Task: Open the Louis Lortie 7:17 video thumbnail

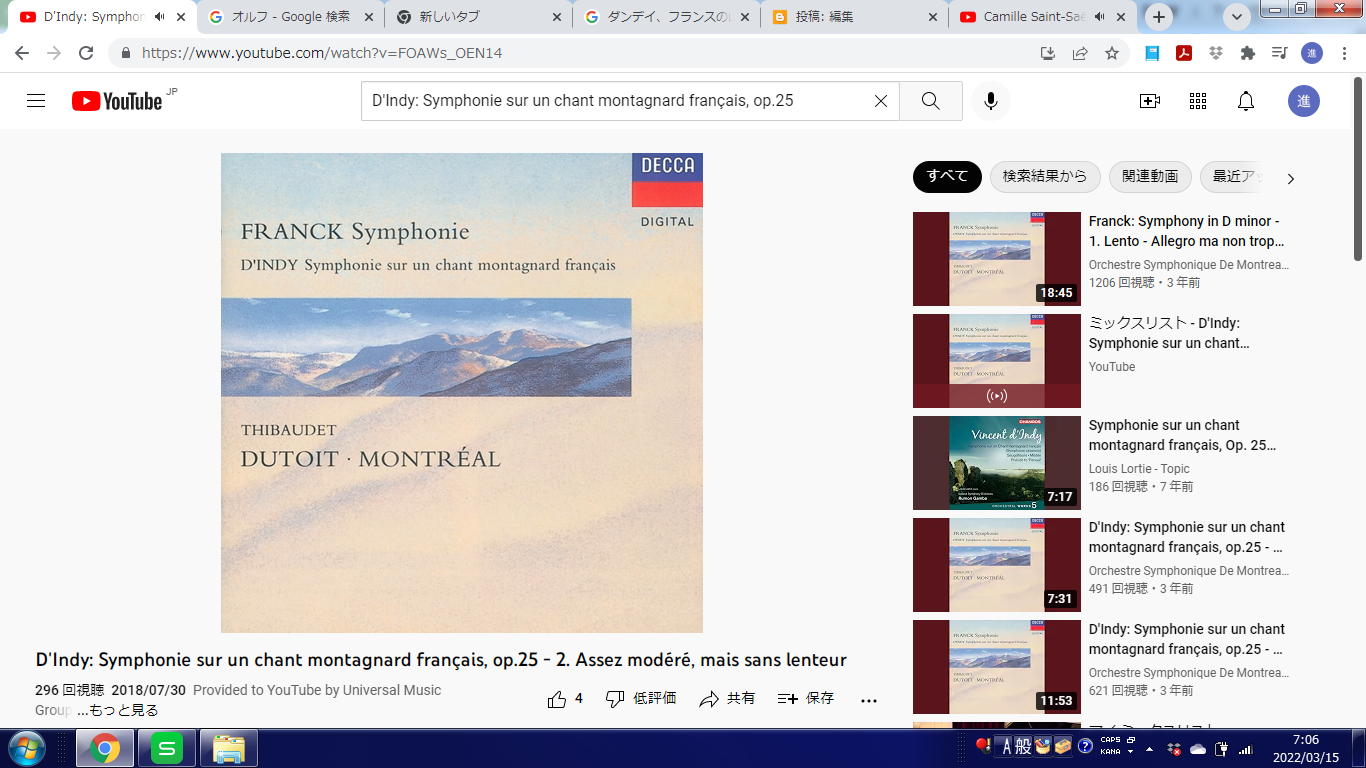Action: tap(997, 463)
